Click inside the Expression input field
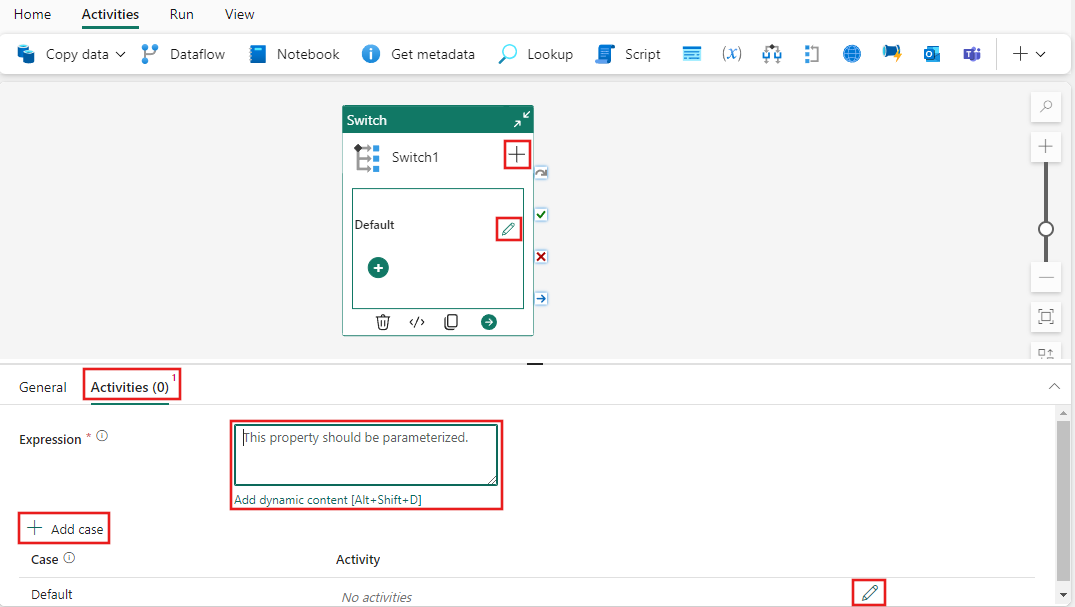 tap(366, 455)
